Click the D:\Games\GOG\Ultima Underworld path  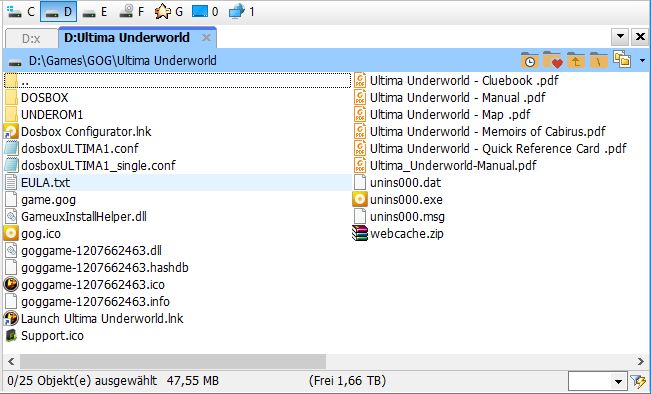coord(122,61)
